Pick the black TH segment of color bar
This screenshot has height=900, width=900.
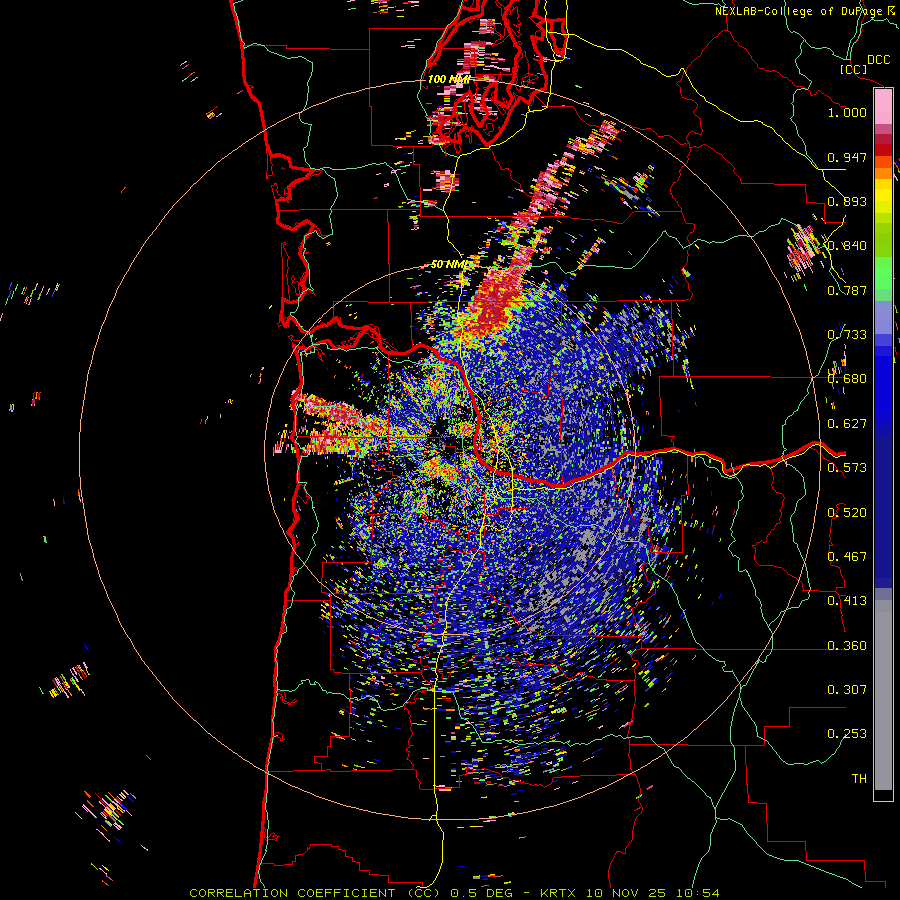coord(883,795)
